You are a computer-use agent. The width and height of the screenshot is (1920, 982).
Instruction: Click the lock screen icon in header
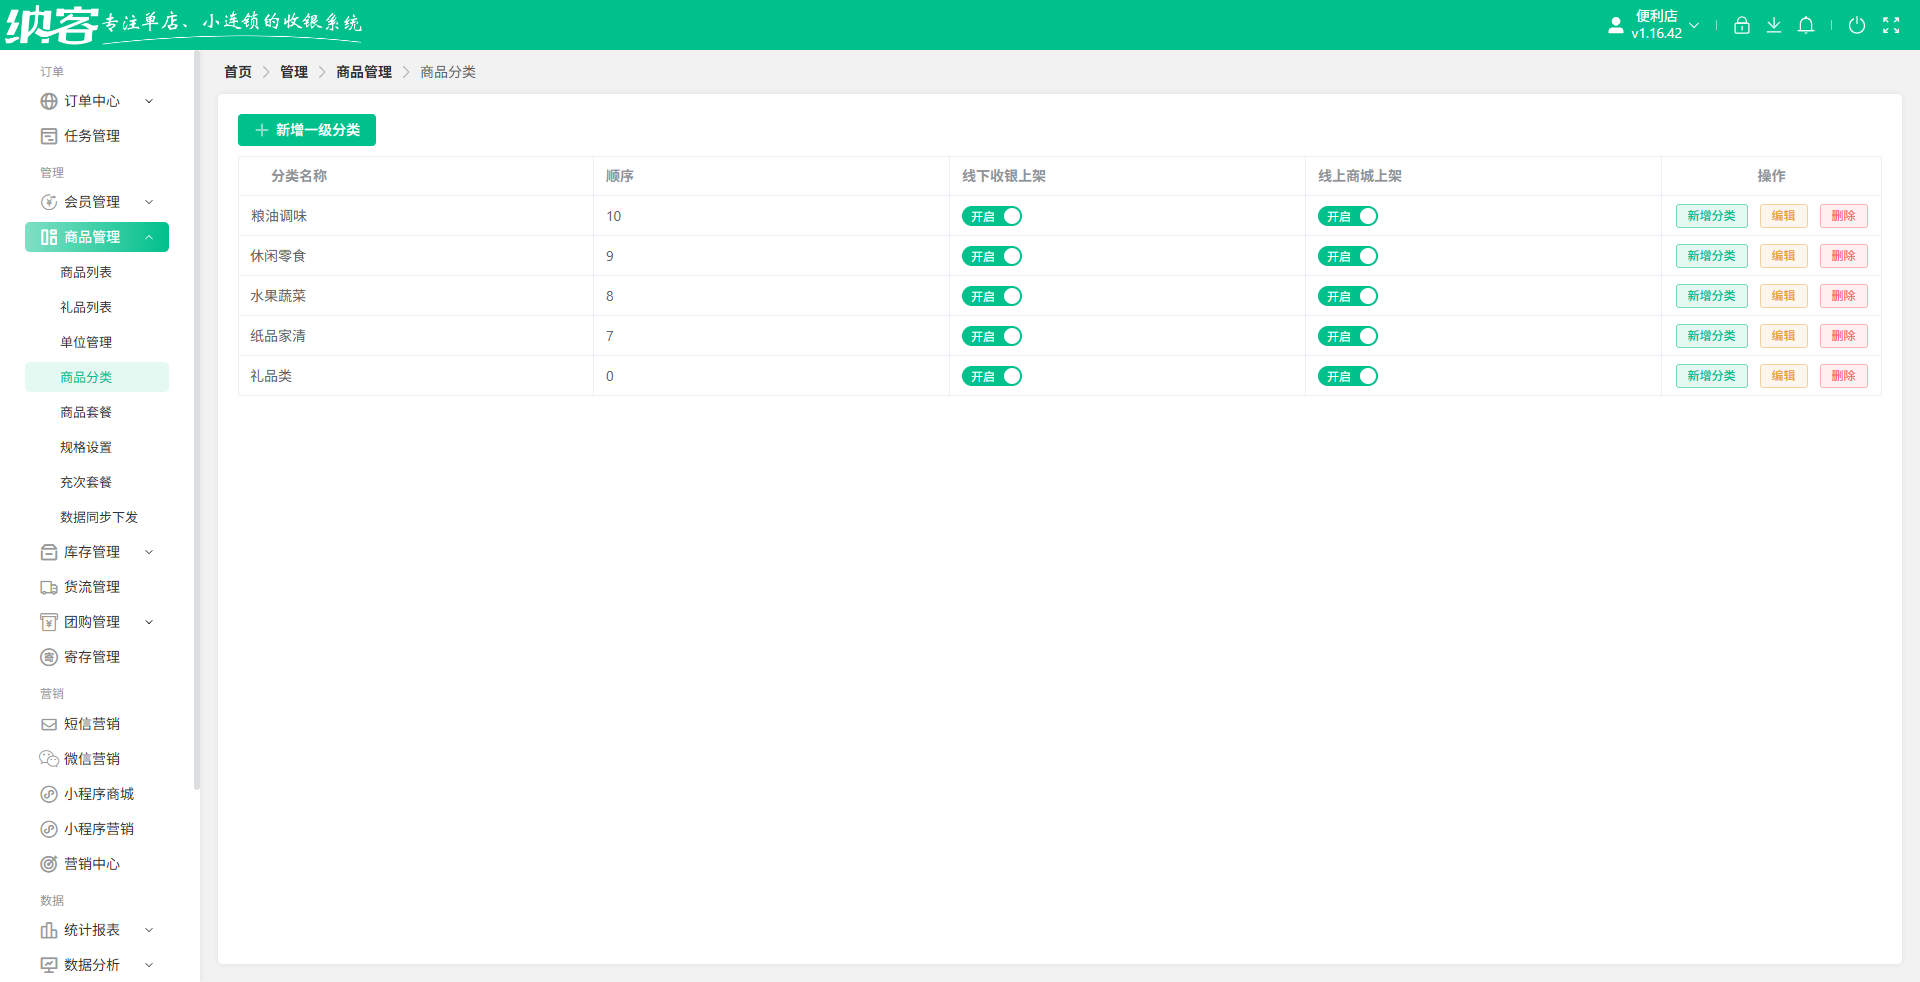1742,26
